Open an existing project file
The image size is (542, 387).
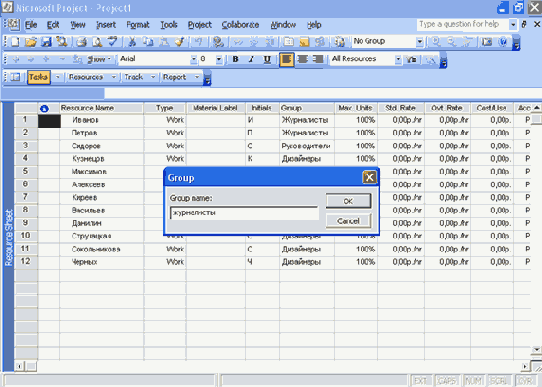point(30,42)
